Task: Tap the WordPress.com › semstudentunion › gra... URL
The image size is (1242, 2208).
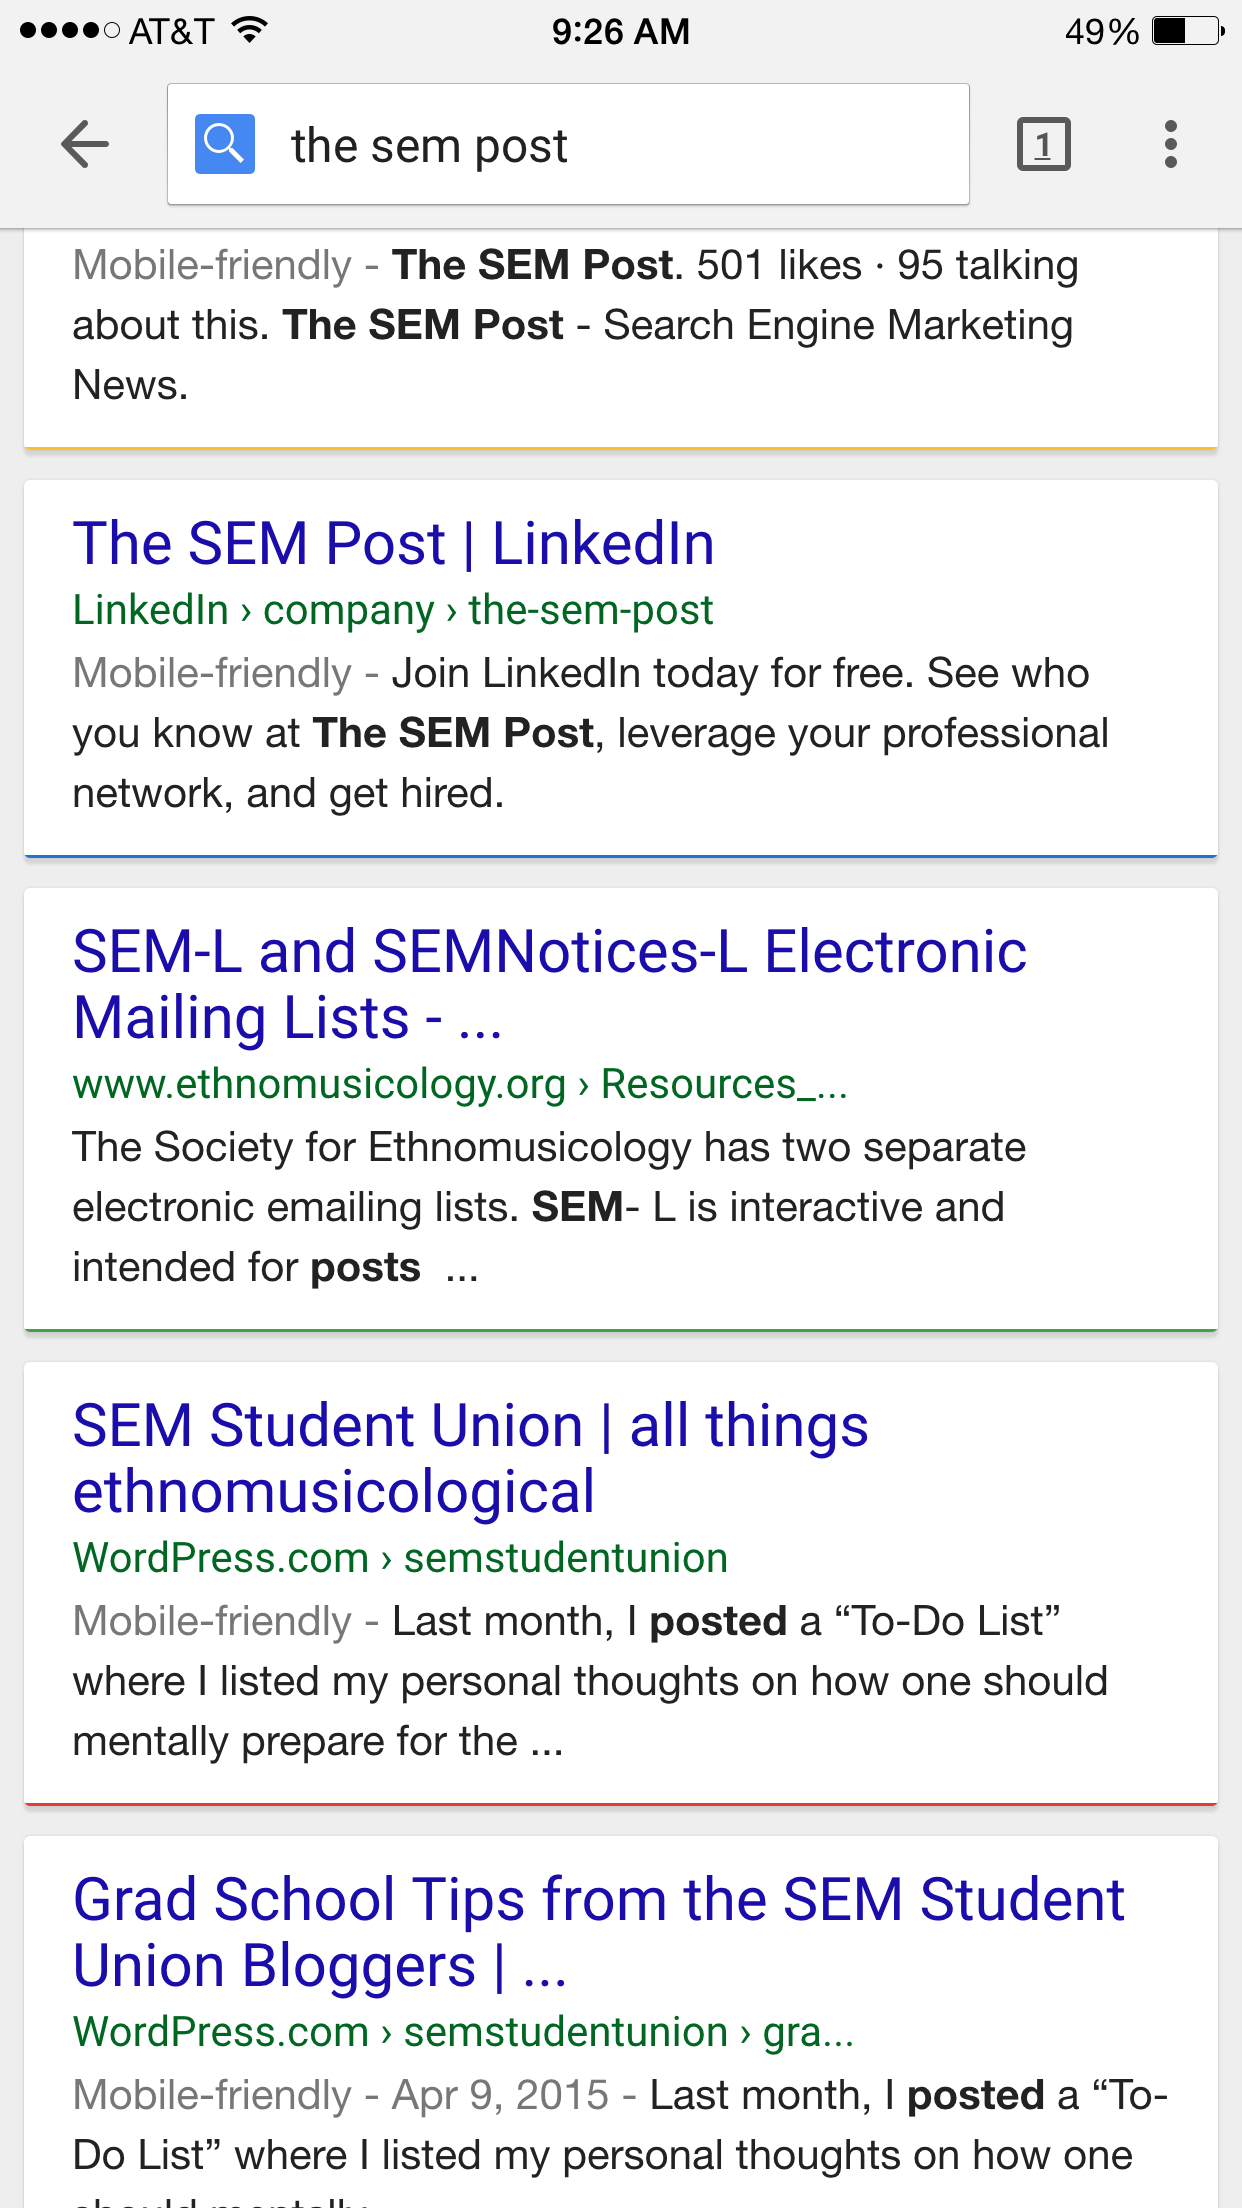Action: click(x=463, y=2032)
